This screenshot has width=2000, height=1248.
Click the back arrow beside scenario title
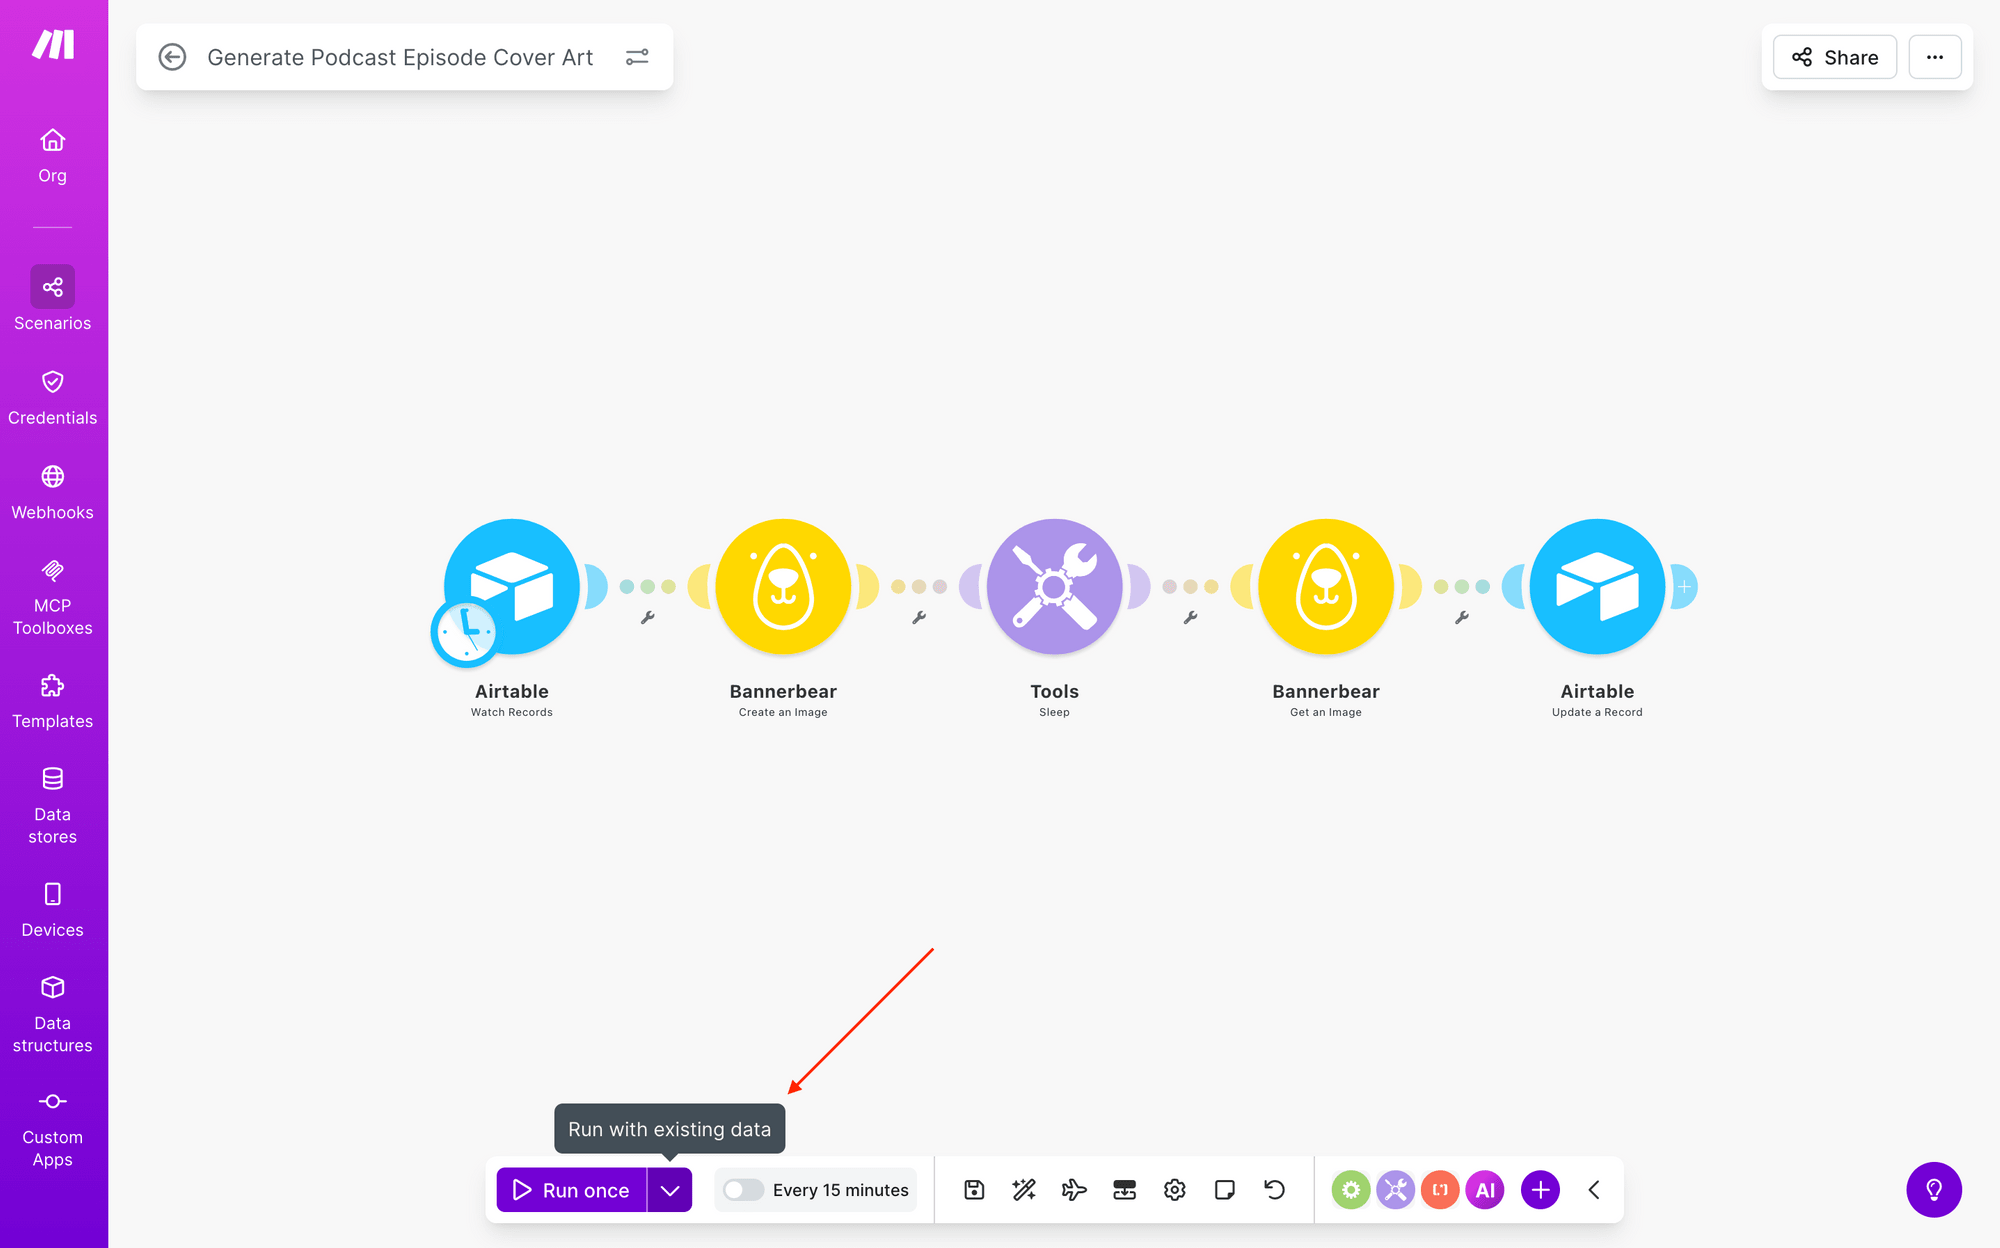point(172,57)
